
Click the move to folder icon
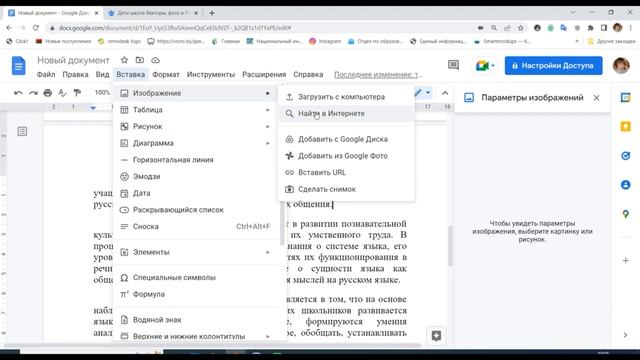click(x=140, y=60)
